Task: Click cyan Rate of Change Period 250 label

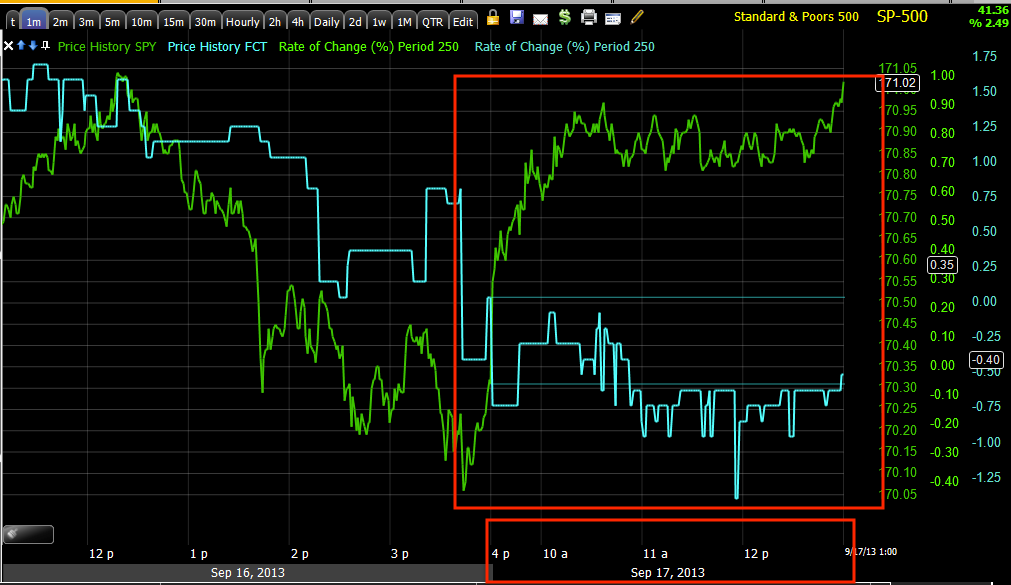Action: click(x=565, y=46)
